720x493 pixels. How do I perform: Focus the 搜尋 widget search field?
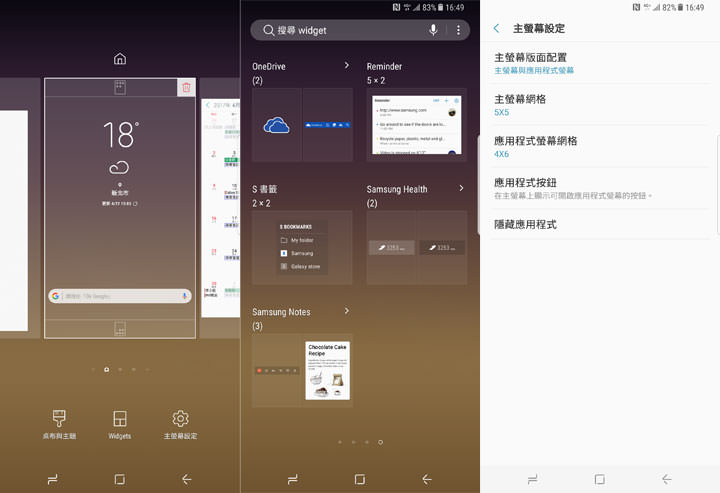(360, 30)
